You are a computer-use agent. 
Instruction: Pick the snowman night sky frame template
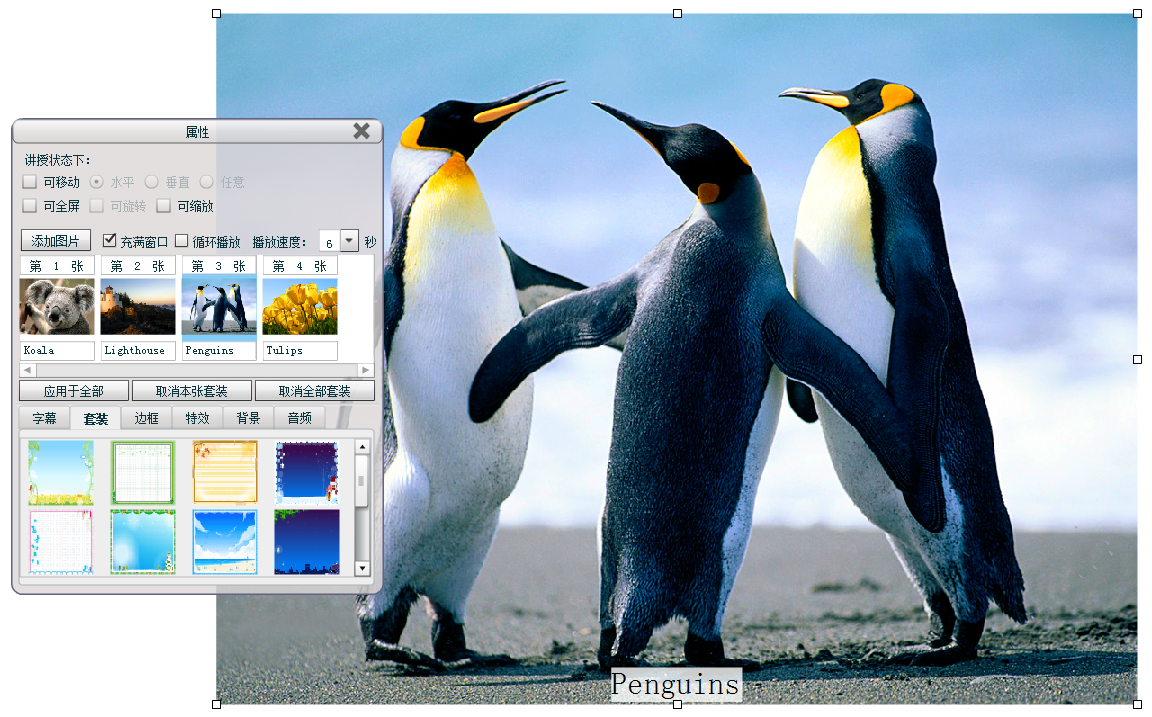[307, 472]
